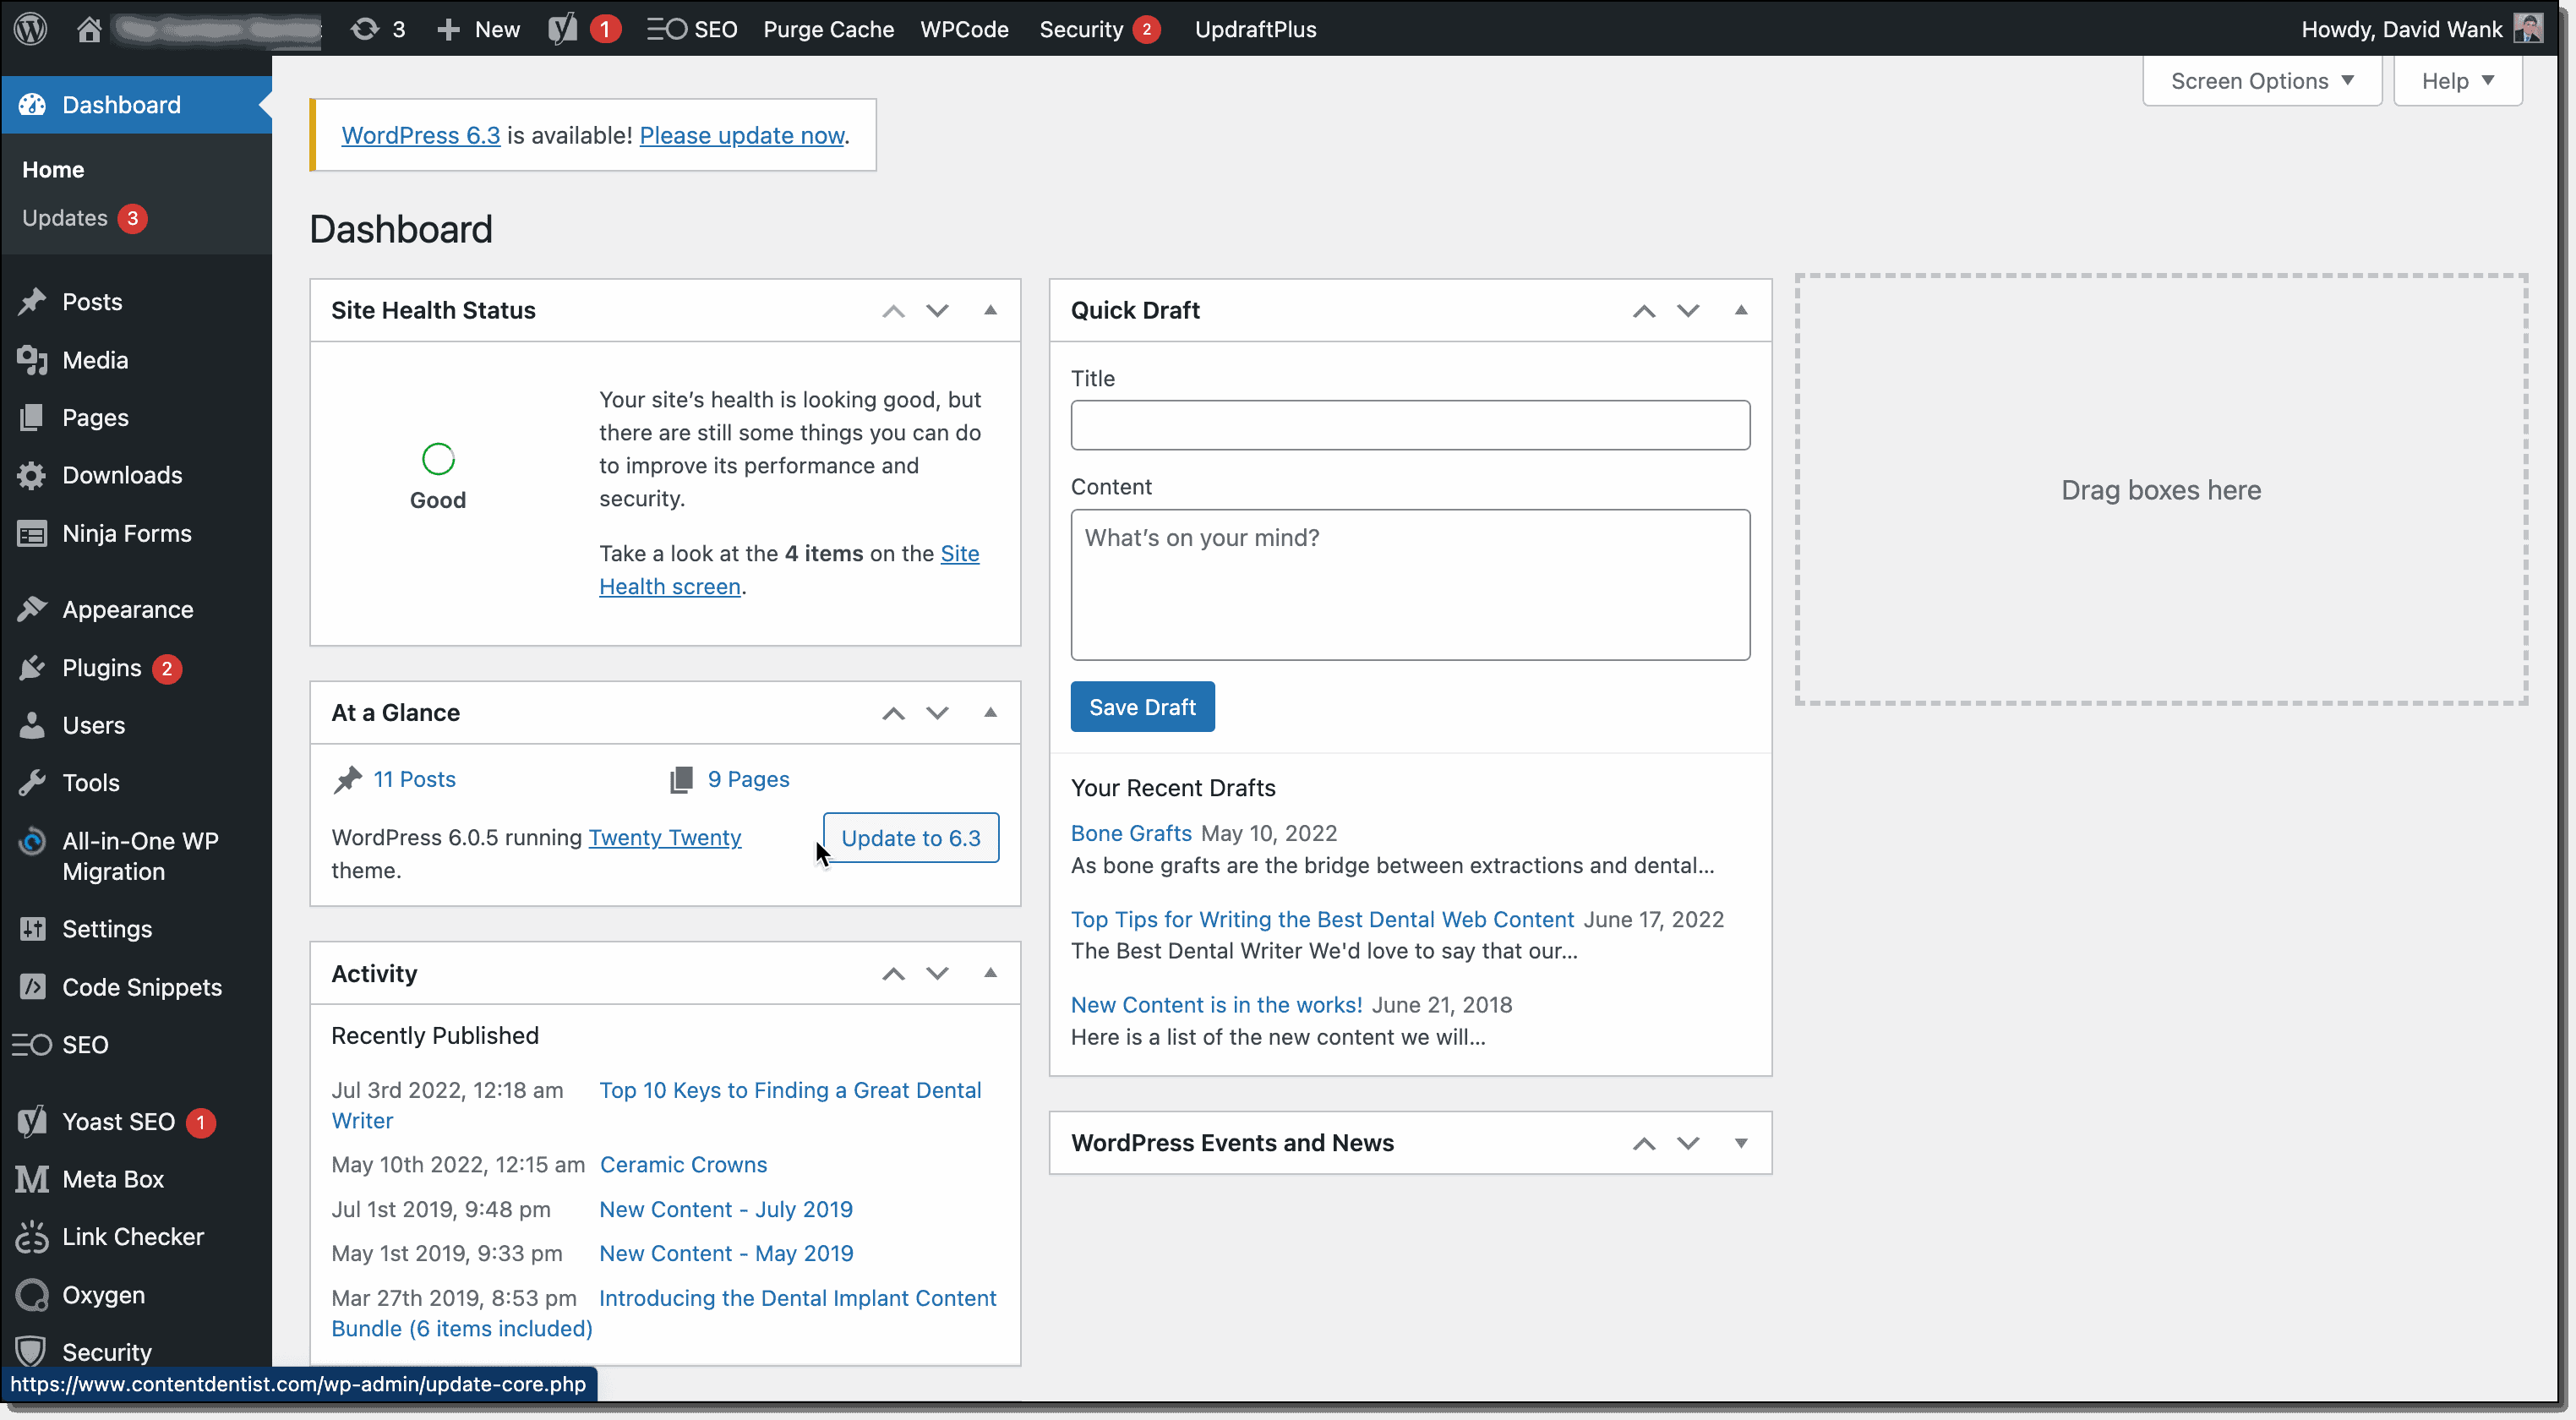
Task: Open updates icon showing 3
Action: pyautogui.click(x=365, y=29)
